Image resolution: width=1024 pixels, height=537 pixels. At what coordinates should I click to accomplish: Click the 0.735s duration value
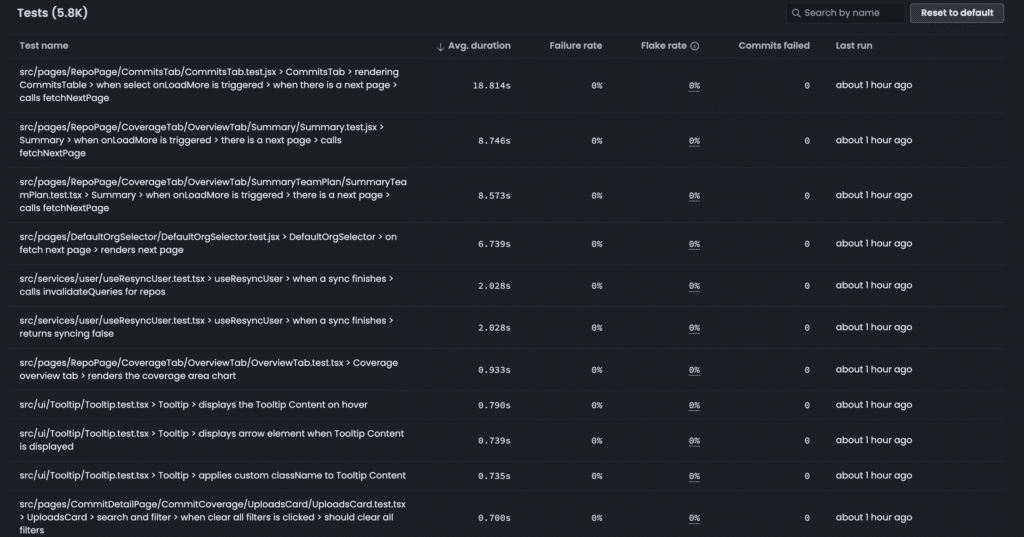point(494,476)
